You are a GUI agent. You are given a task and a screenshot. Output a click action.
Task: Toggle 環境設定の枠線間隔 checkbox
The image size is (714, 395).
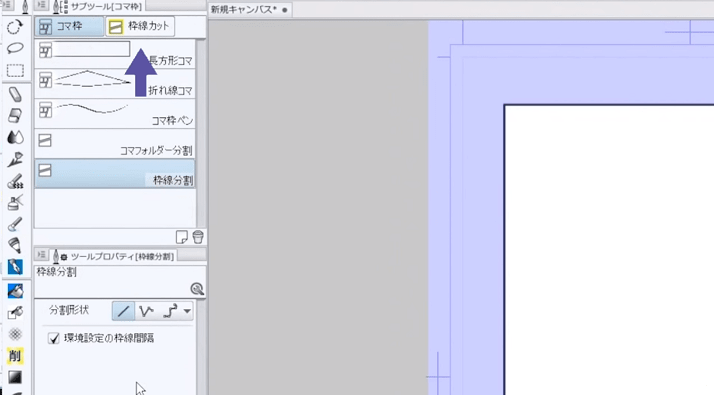click(x=54, y=339)
